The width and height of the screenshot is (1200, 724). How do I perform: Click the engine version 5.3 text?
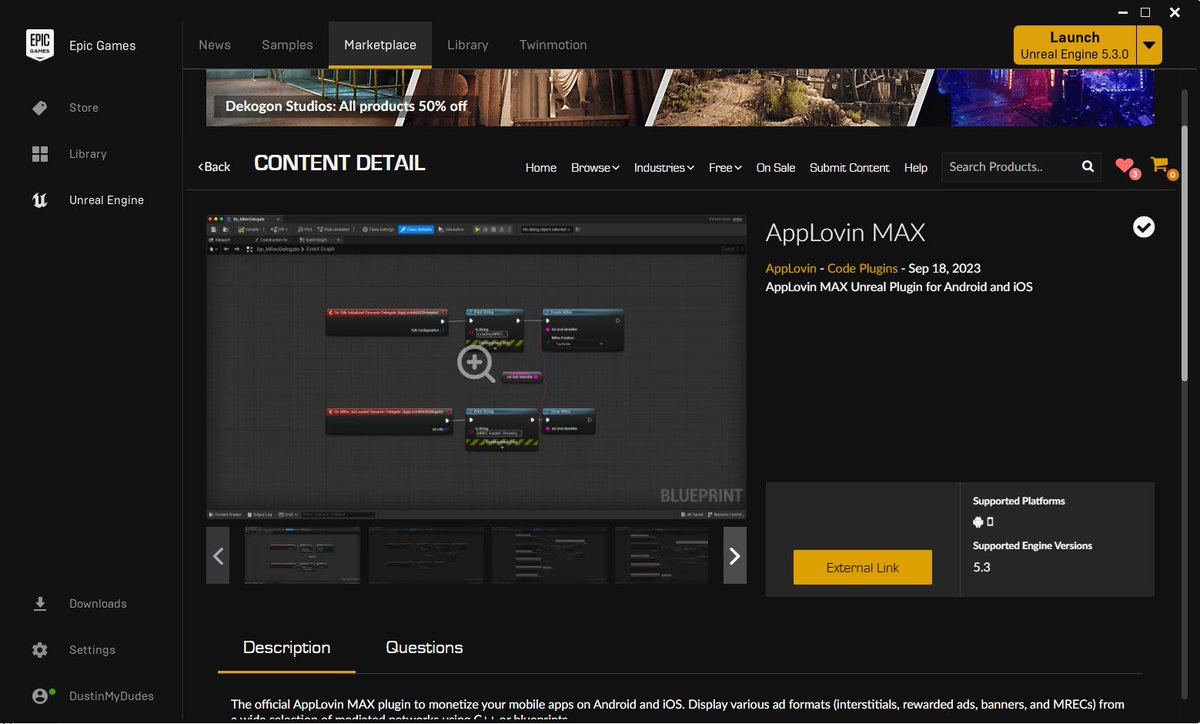pyautogui.click(x=982, y=567)
